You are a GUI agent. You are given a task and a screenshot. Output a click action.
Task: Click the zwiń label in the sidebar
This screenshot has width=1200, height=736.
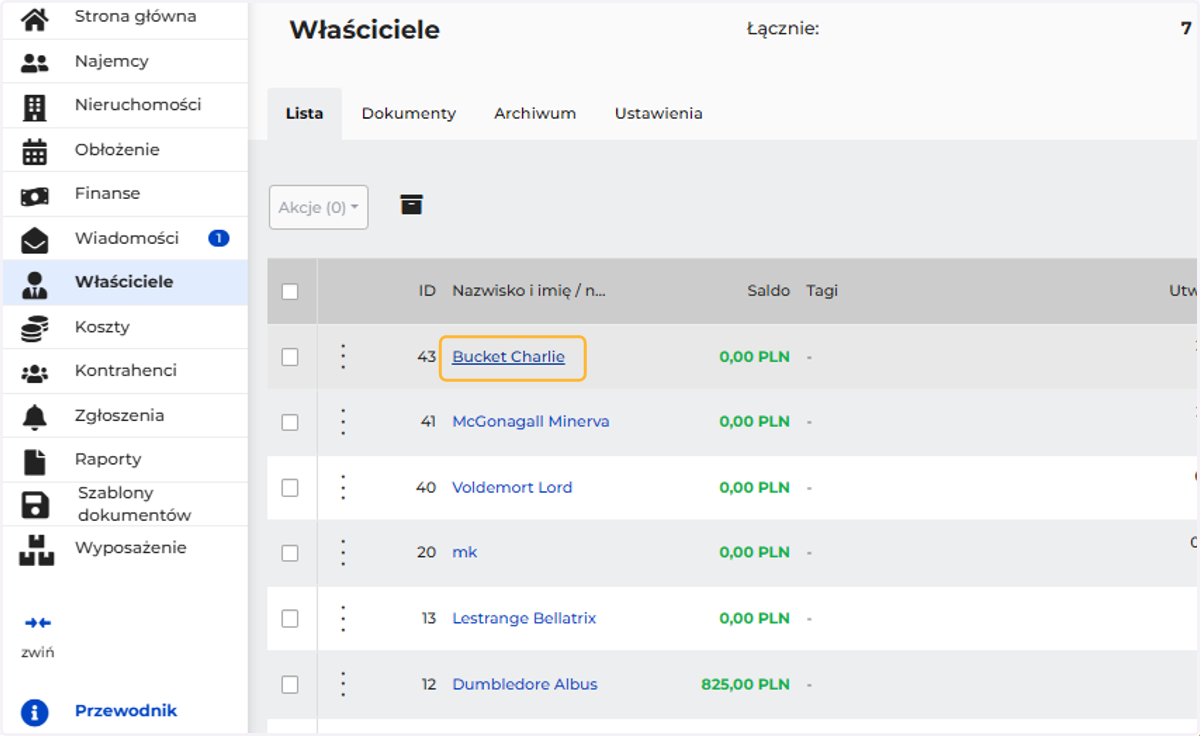coord(38,653)
